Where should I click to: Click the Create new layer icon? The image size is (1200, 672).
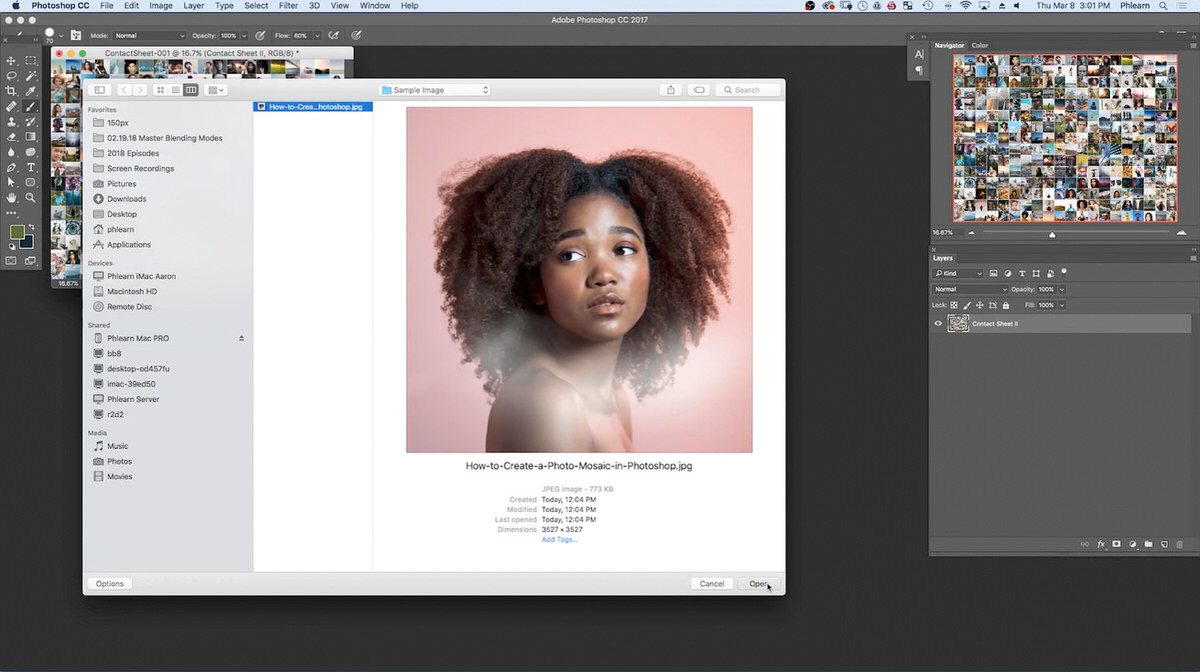[1164, 544]
